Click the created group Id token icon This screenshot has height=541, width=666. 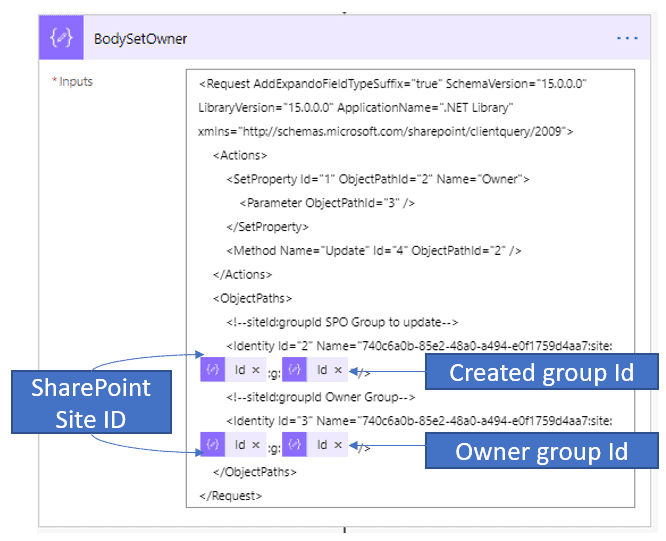tap(295, 370)
